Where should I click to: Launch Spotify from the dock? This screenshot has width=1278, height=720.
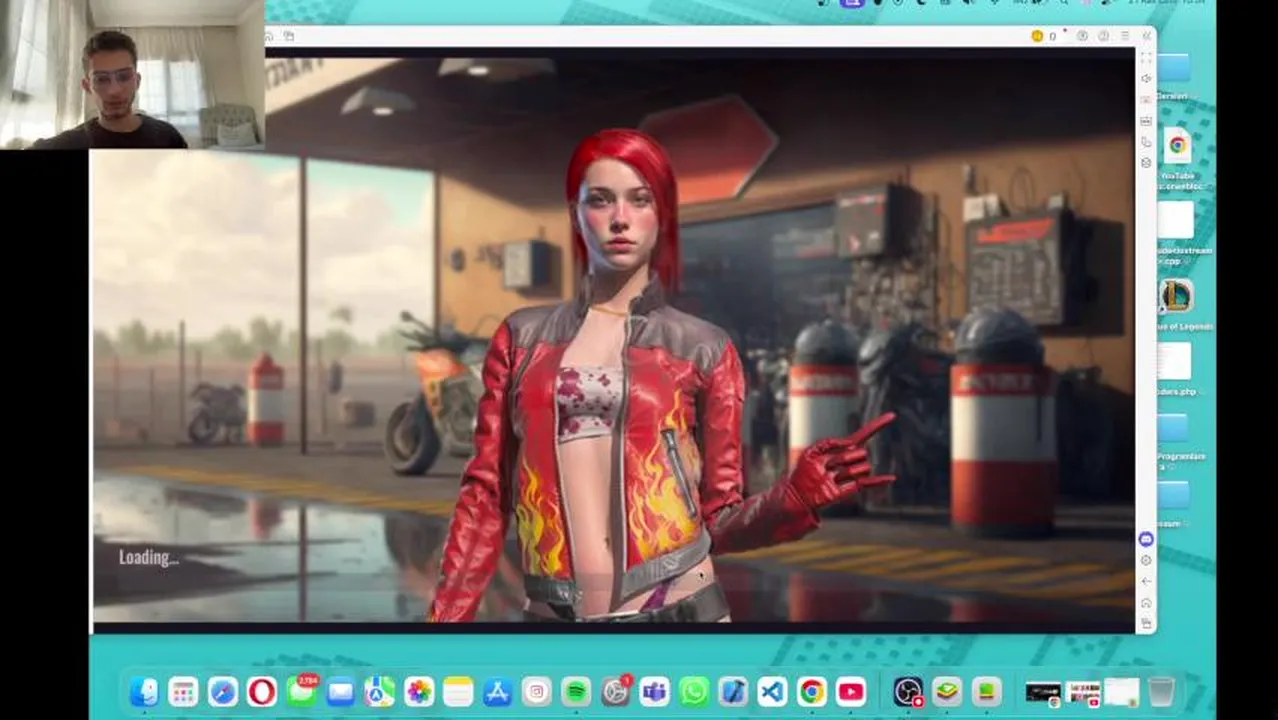(x=576, y=691)
